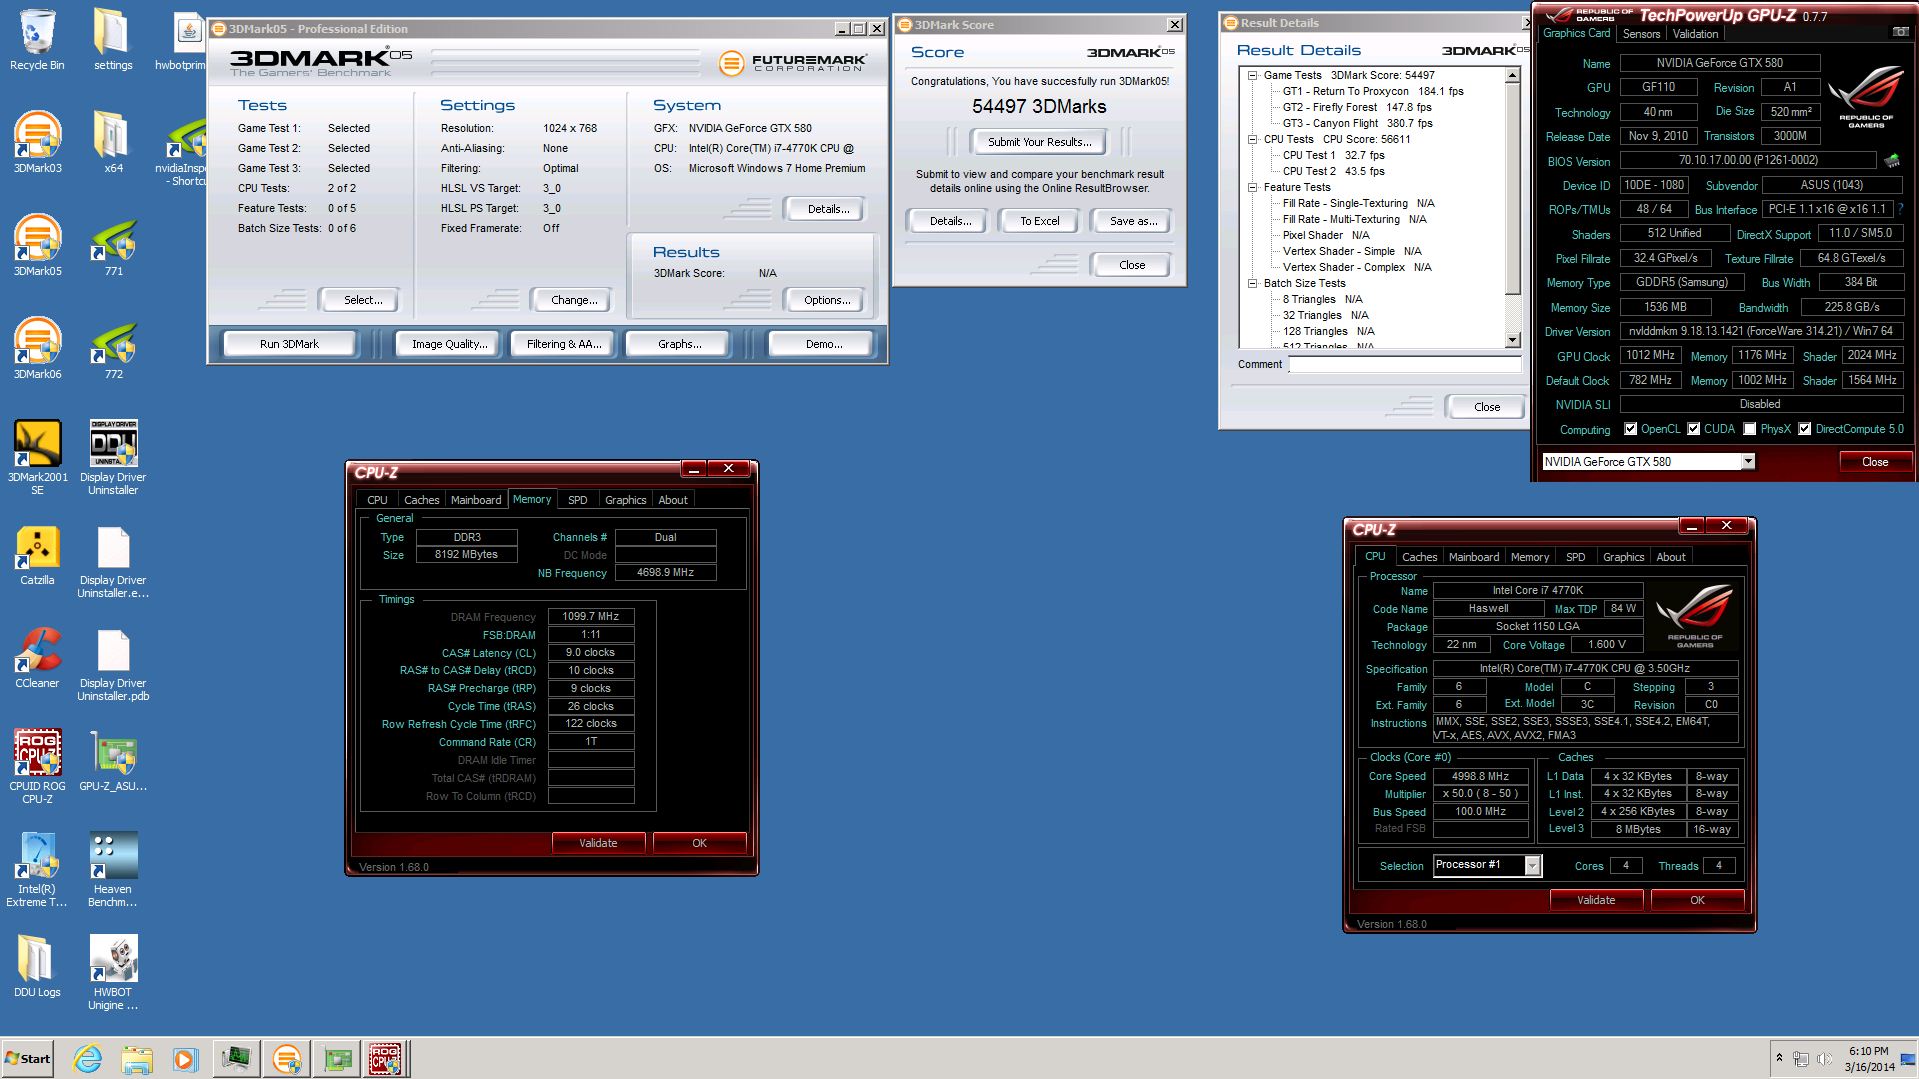This screenshot has width=1919, height=1079.
Task: Open Filtering & AA options in 3DMark05
Action: click(x=564, y=344)
